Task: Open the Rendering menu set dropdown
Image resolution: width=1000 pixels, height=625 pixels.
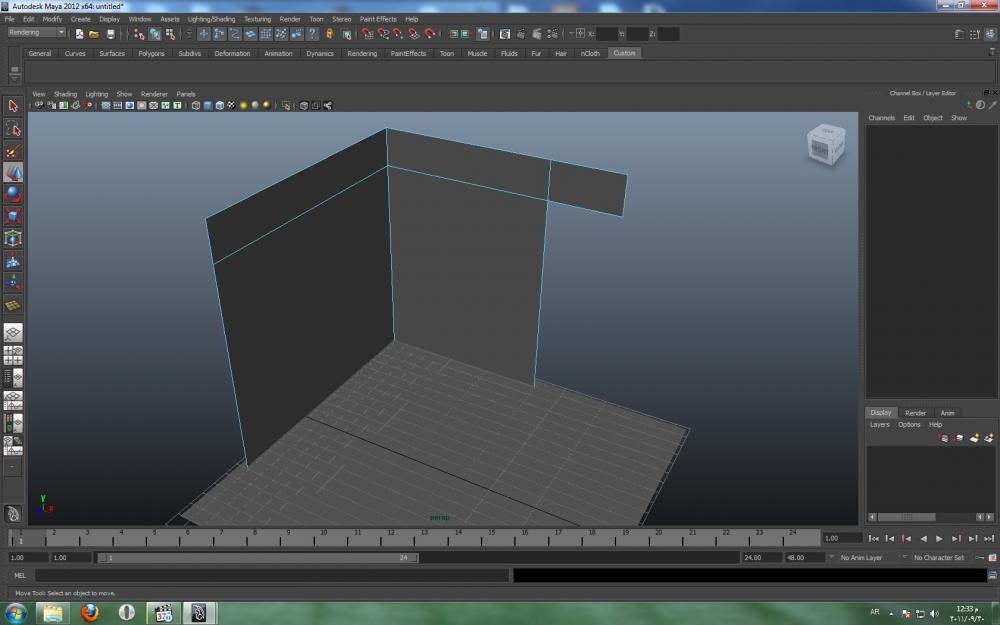Action: (x=36, y=33)
